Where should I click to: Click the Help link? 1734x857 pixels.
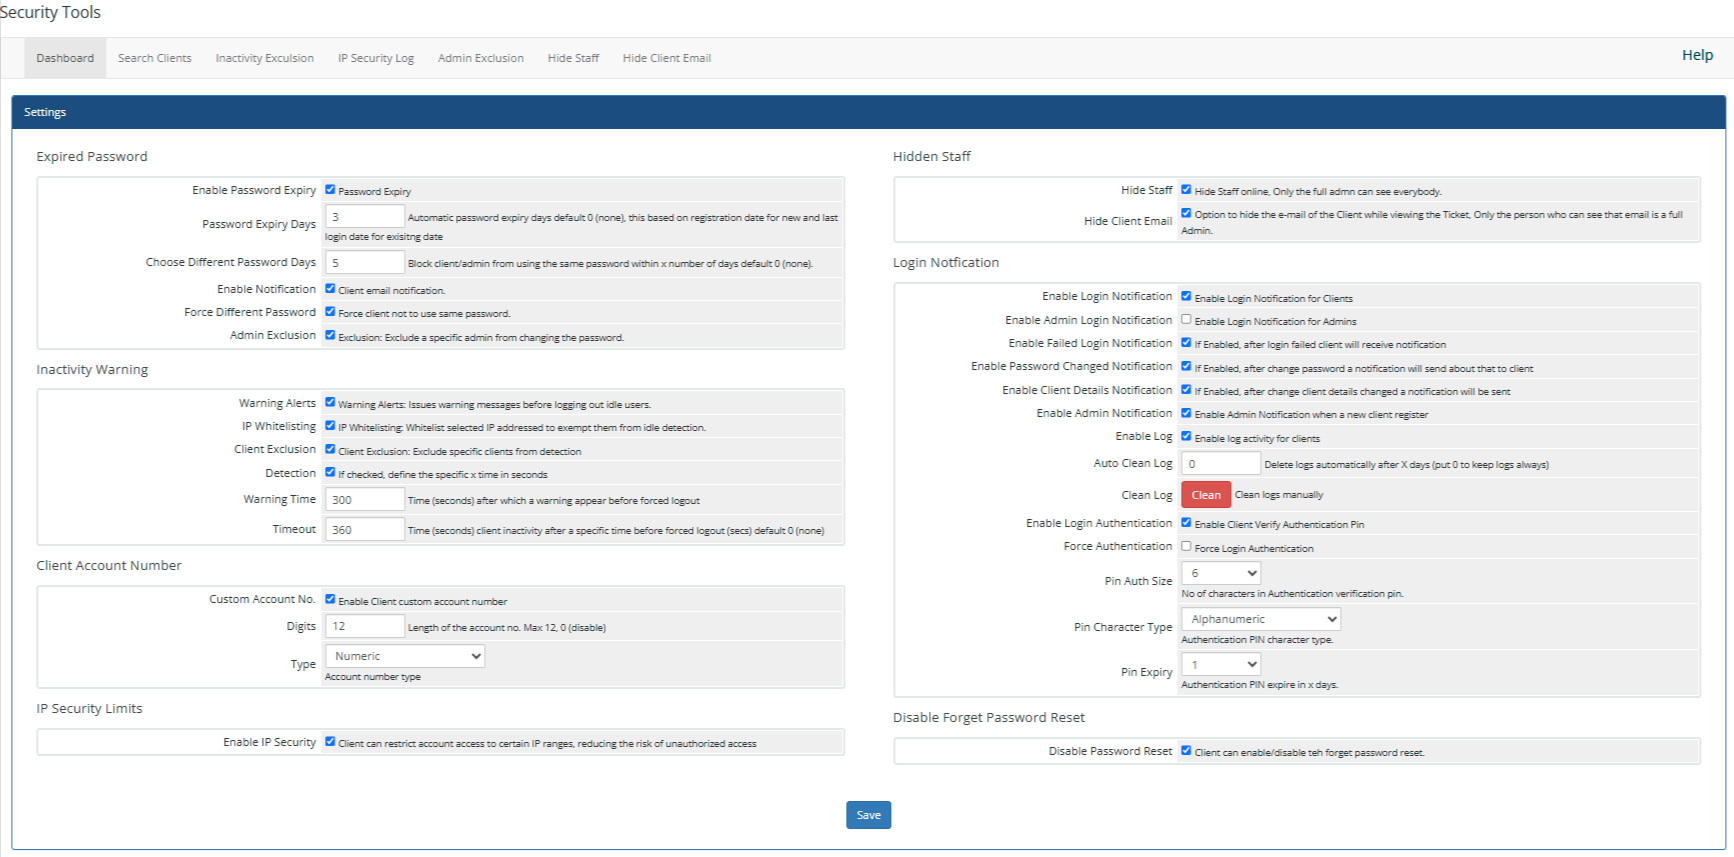[1696, 55]
